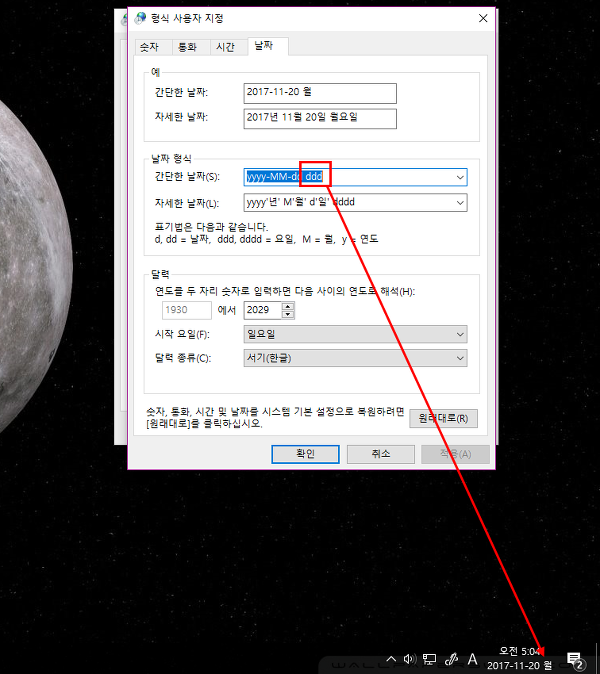This screenshot has width=600, height=674.
Task: Open the volume speaker tray icon
Action: (410, 659)
